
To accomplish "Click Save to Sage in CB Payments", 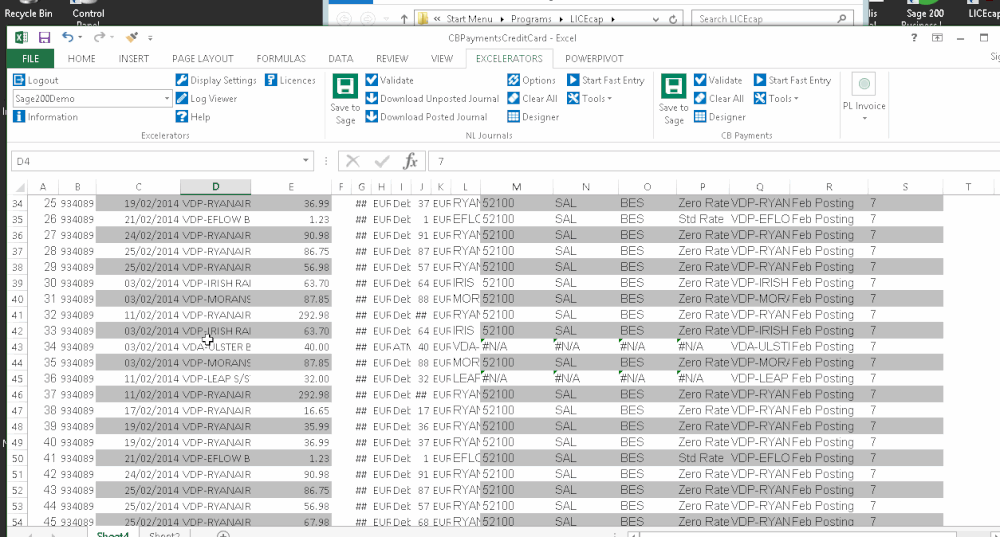I will pyautogui.click(x=673, y=99).
